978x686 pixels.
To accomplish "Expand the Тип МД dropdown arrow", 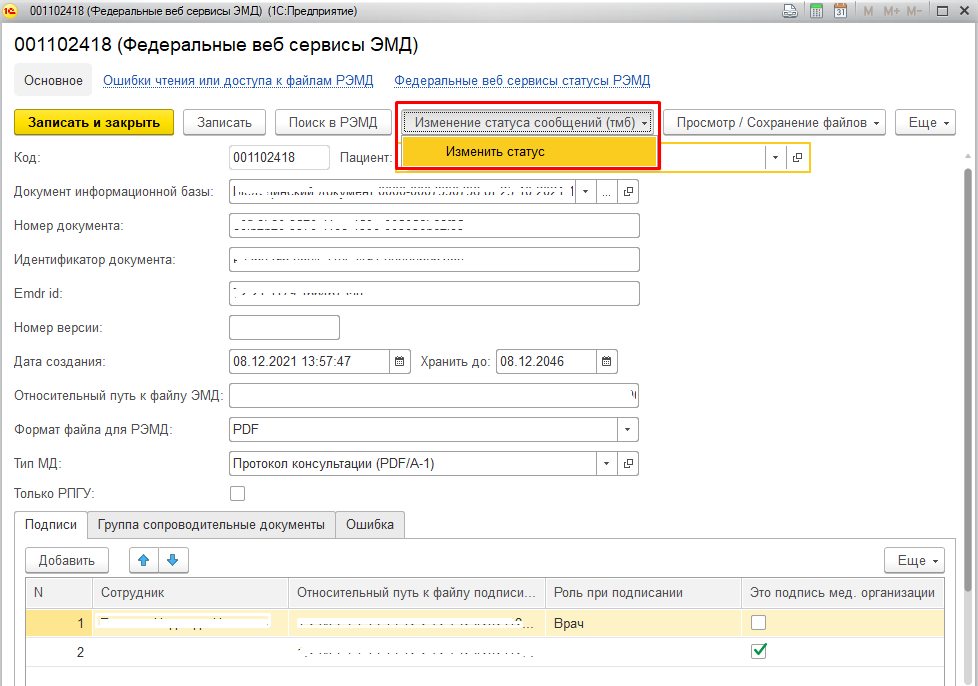I will [x=607, y=464].
